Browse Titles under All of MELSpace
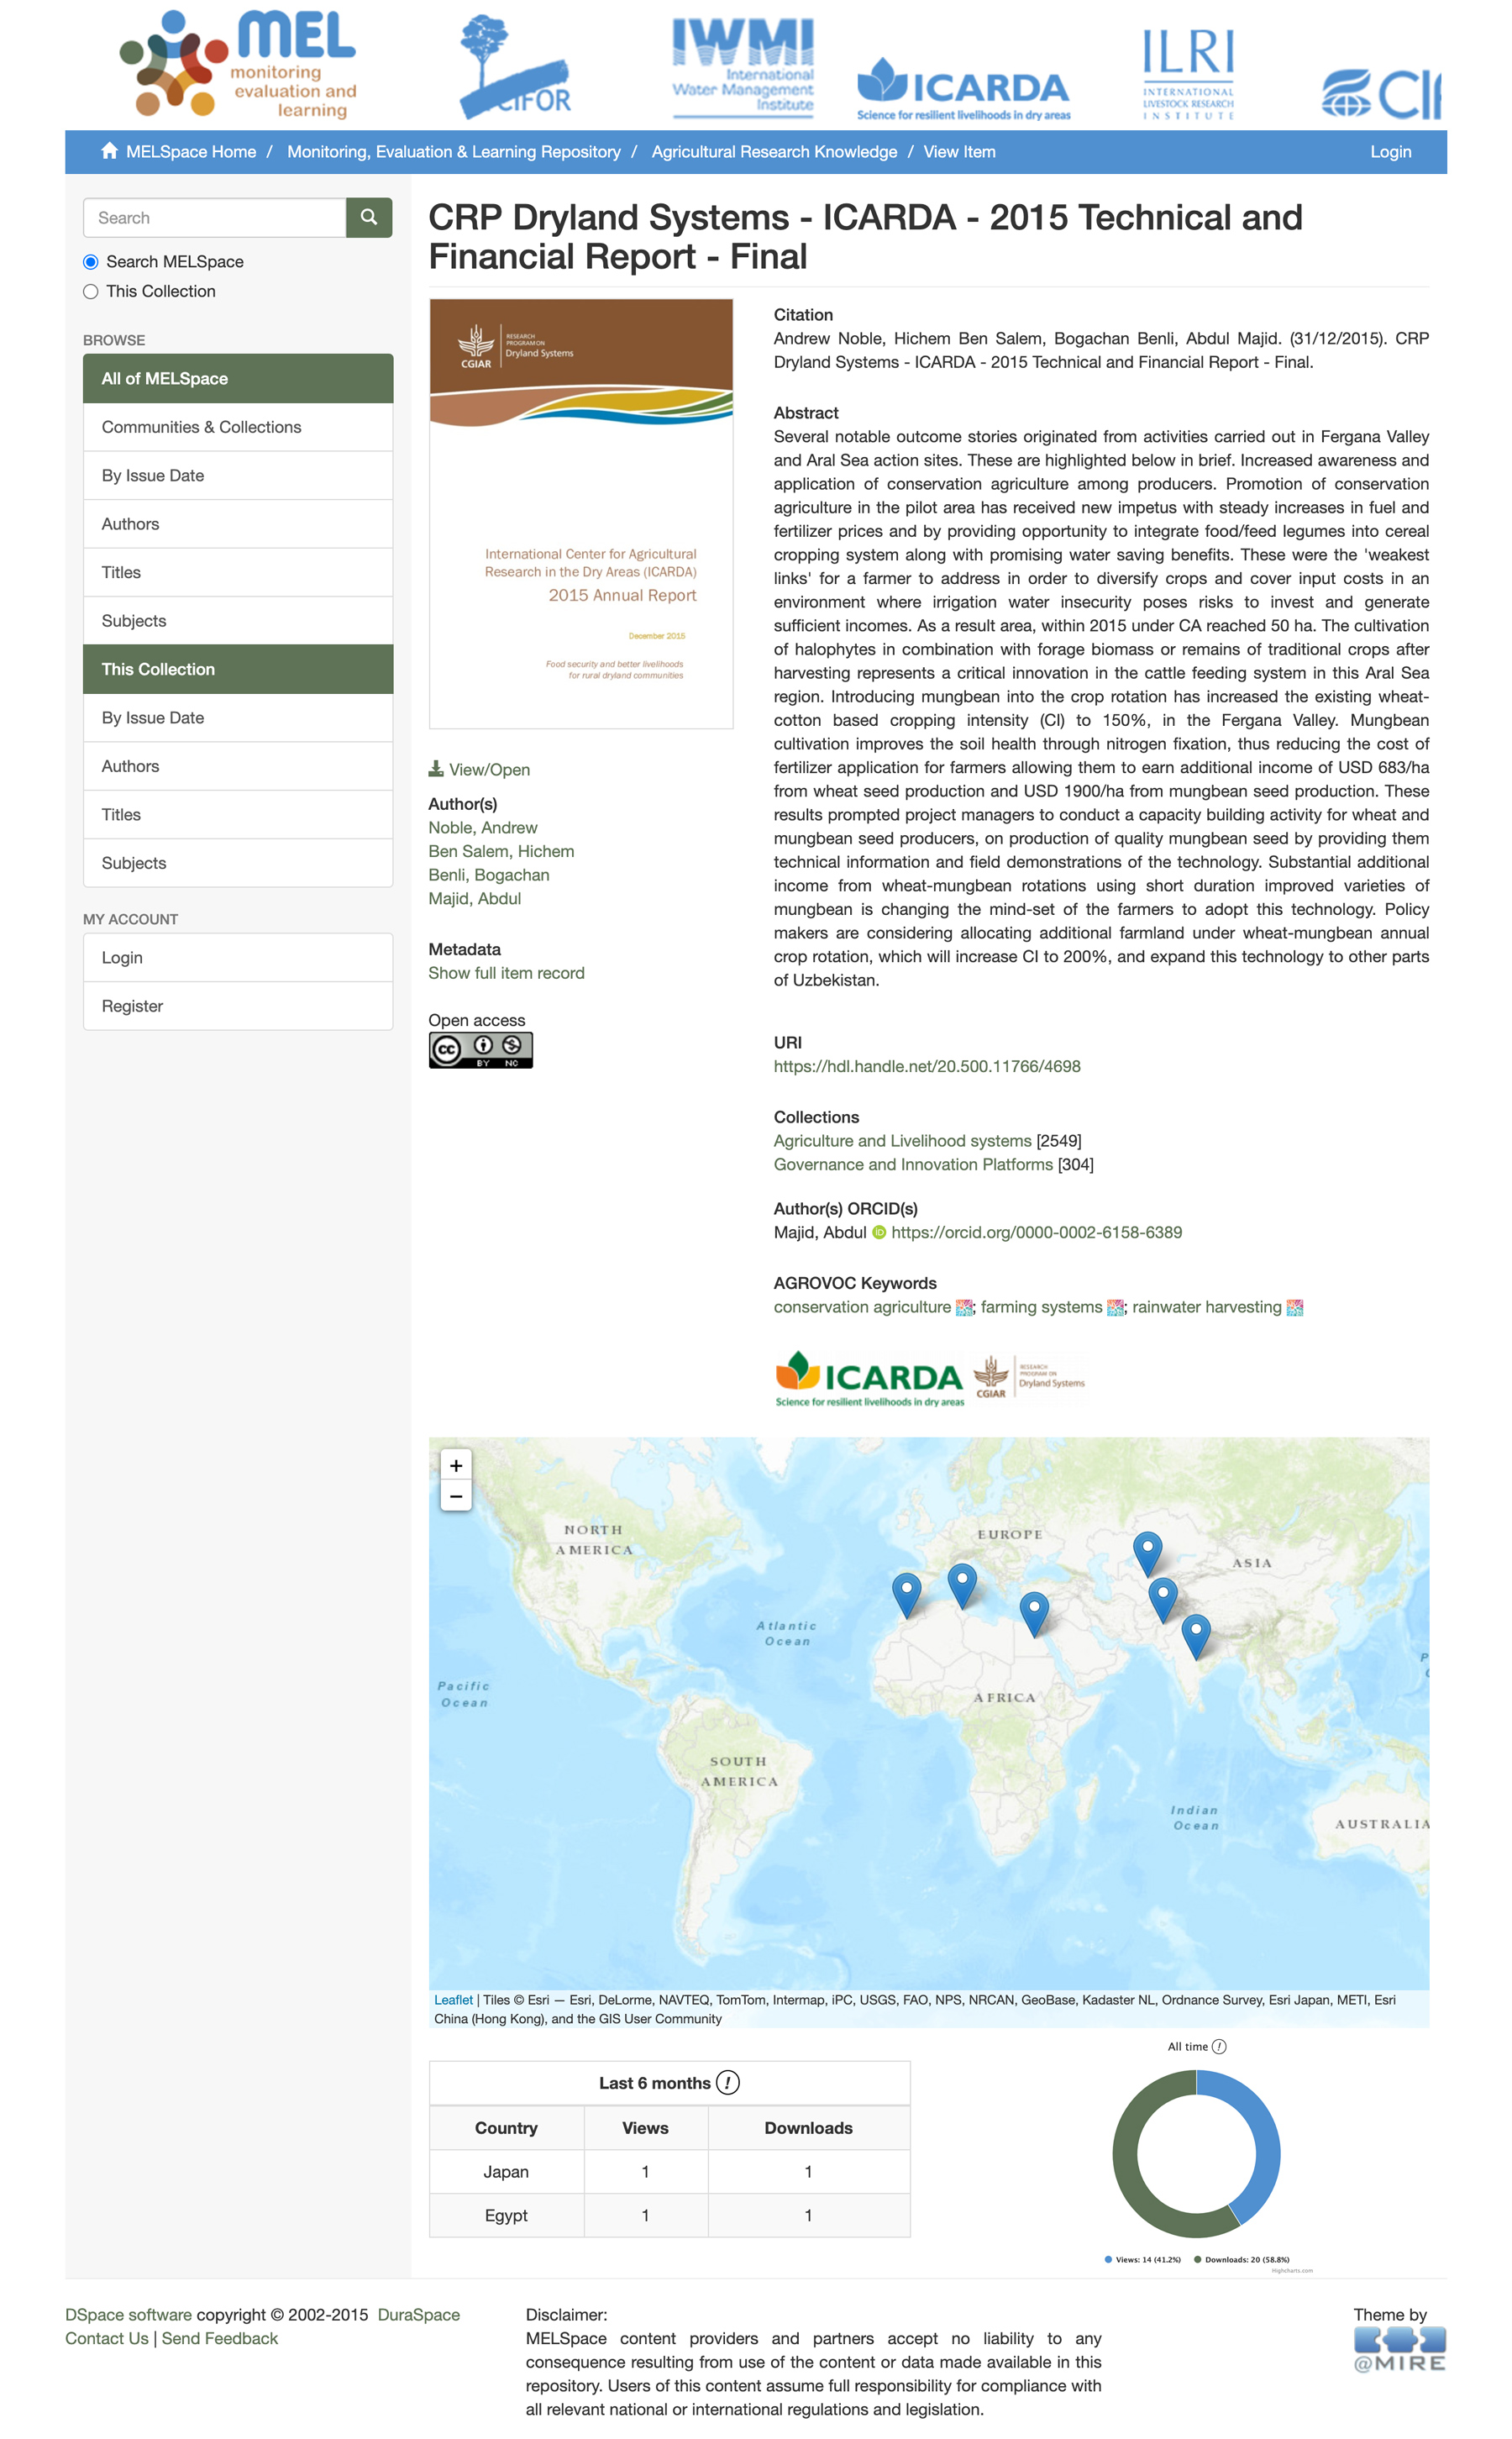Image resolution: width=1512 pixels, height=2439 pixels. click(238, 572)
